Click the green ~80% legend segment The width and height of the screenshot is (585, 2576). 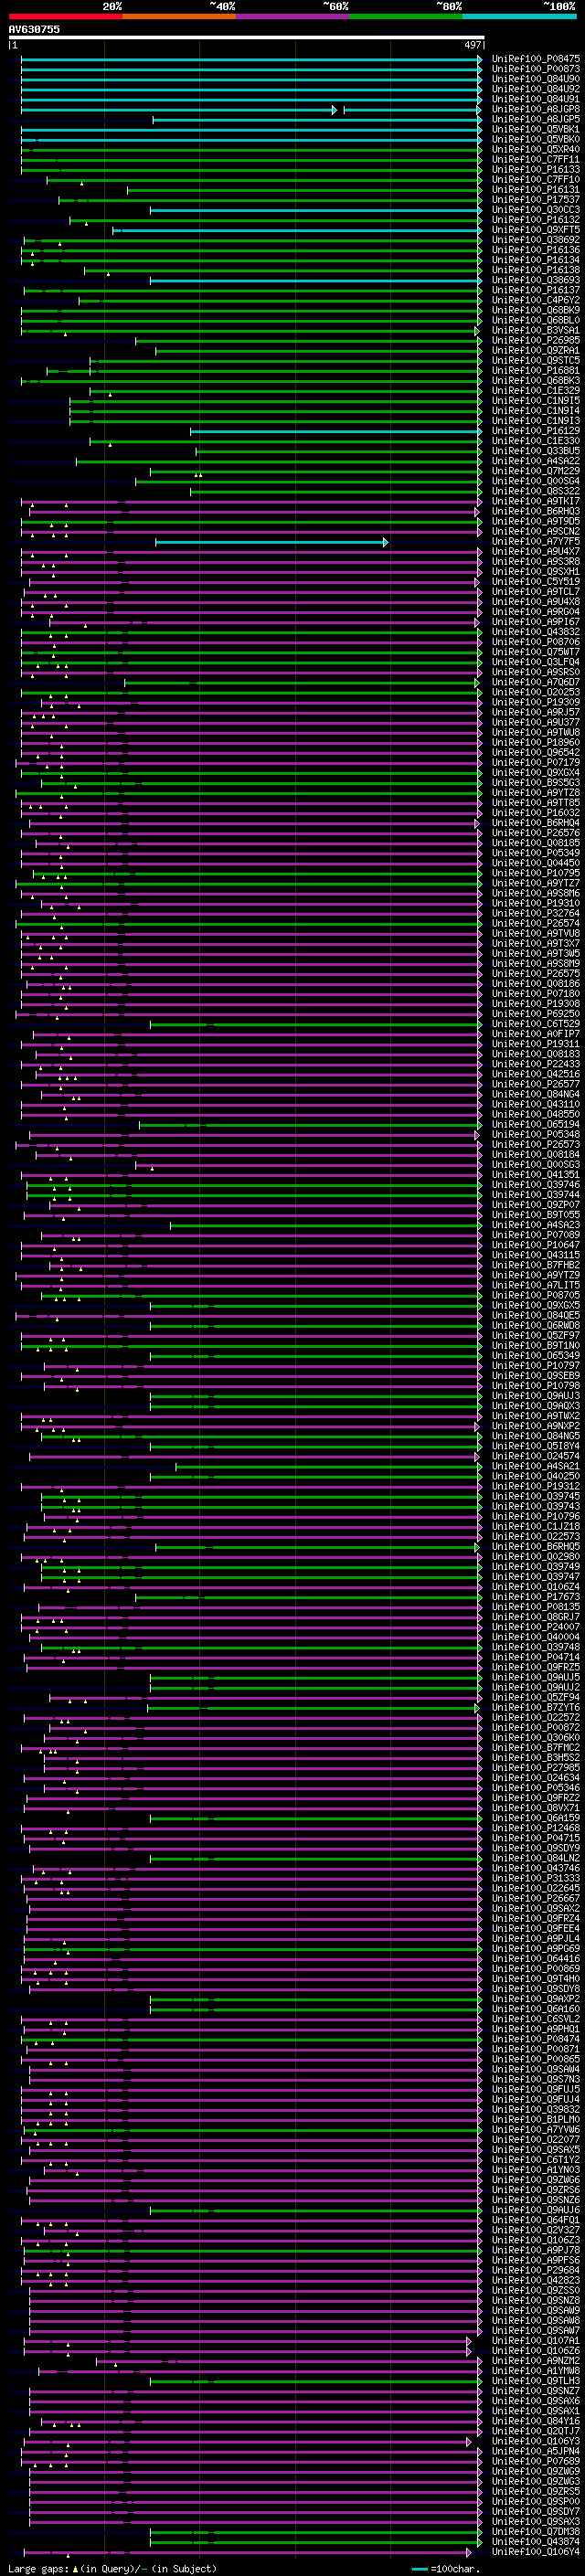point(406,16)
